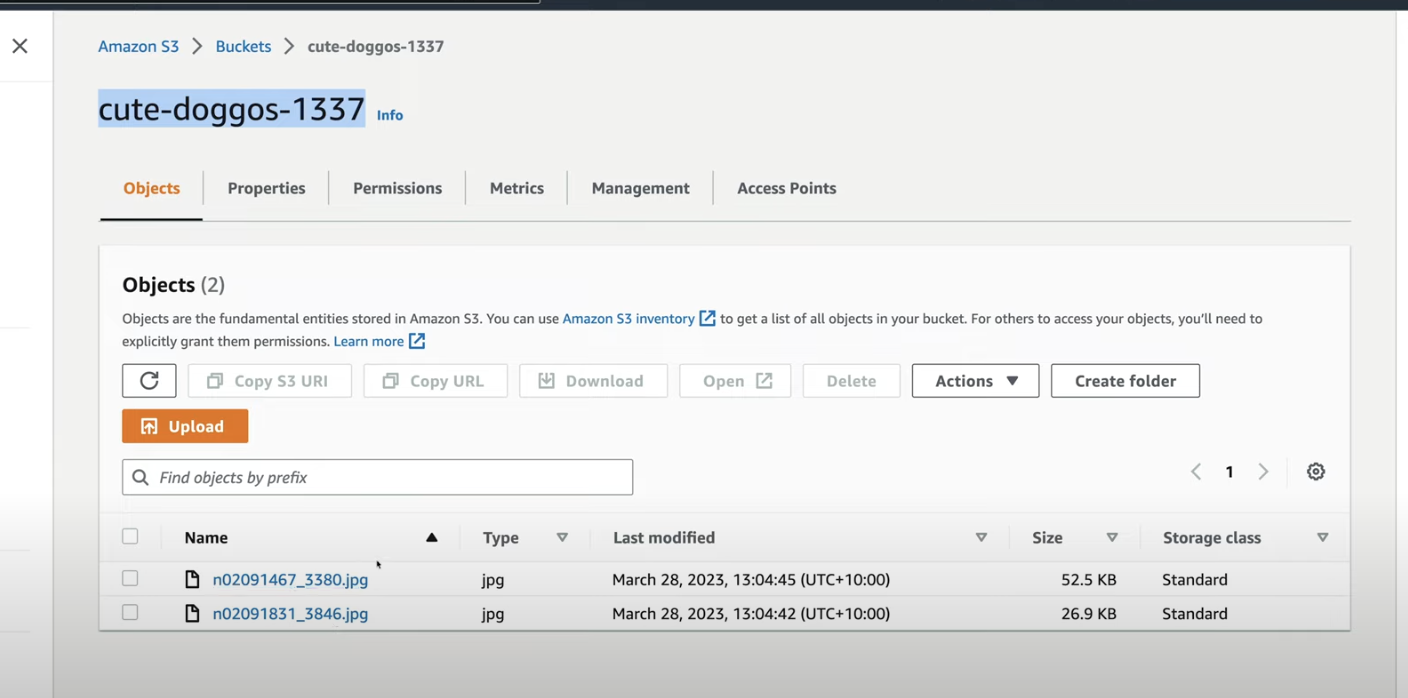
Task: Click the Objects (2) section heading
Action: point(173,285)
